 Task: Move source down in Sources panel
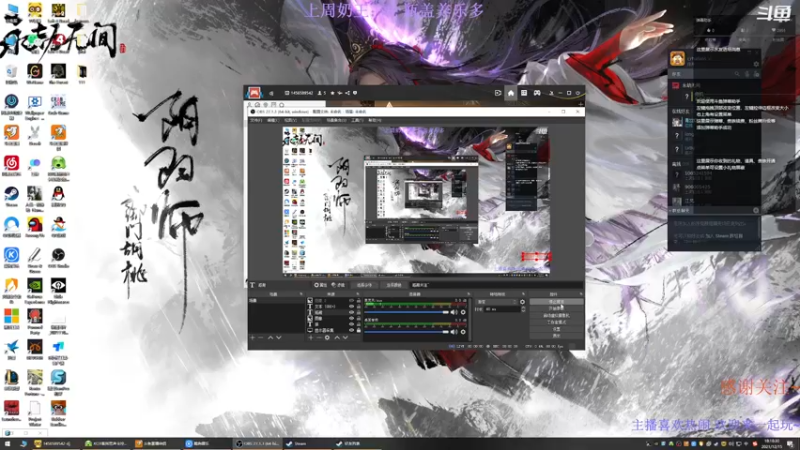[x=345, y=337]
